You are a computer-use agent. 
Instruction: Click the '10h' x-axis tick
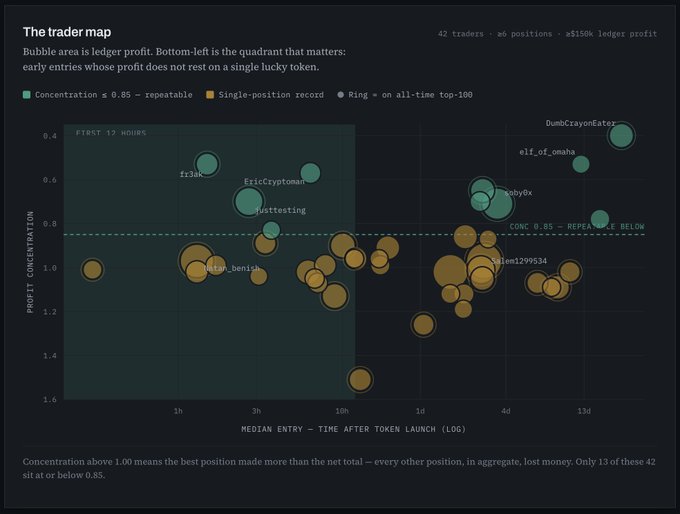pos(342,411)
